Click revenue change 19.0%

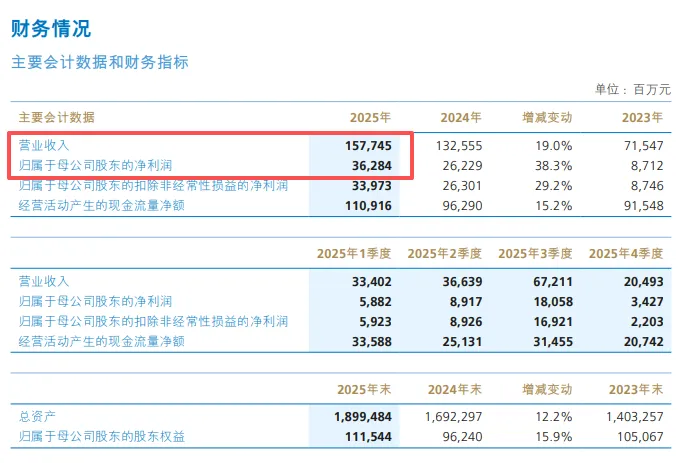point(554,146)
